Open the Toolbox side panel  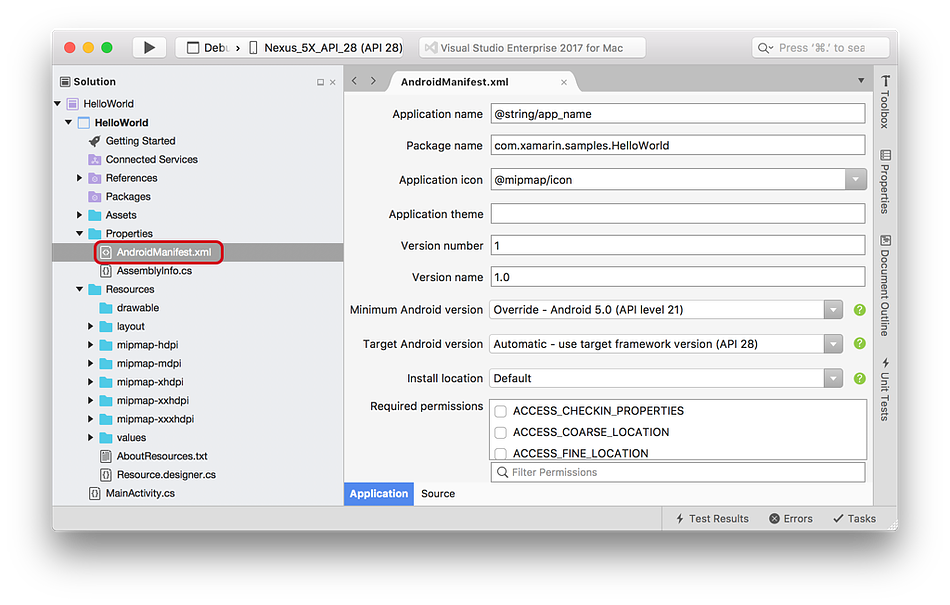(885, 101)
